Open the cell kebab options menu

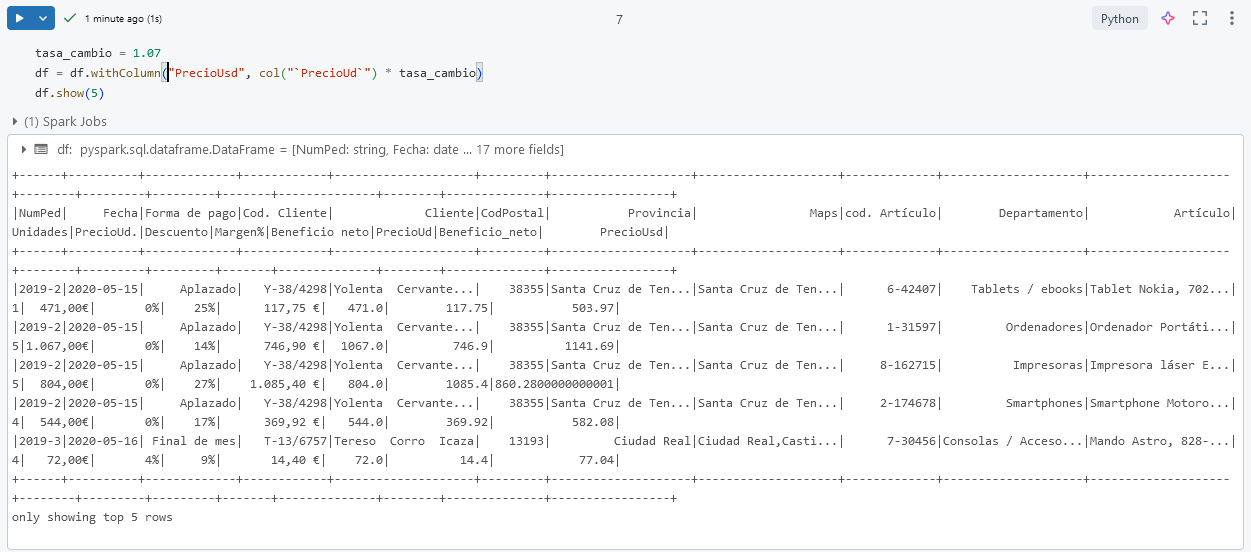pos(1231,18)
